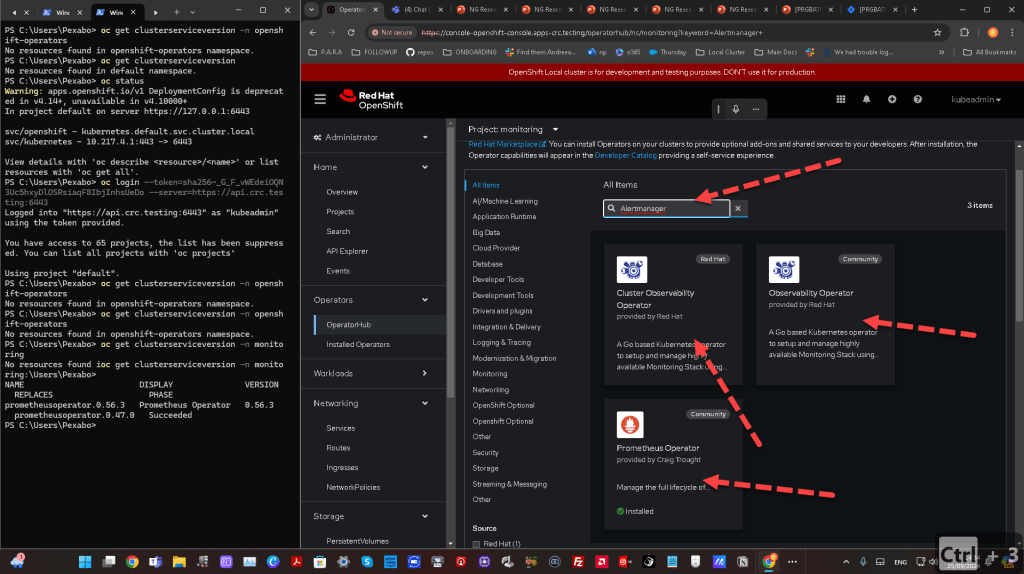The width and height of the screenshot is (1024, 574).
Task: Select the Streaming & Messaging category
Action: [509, 485]
